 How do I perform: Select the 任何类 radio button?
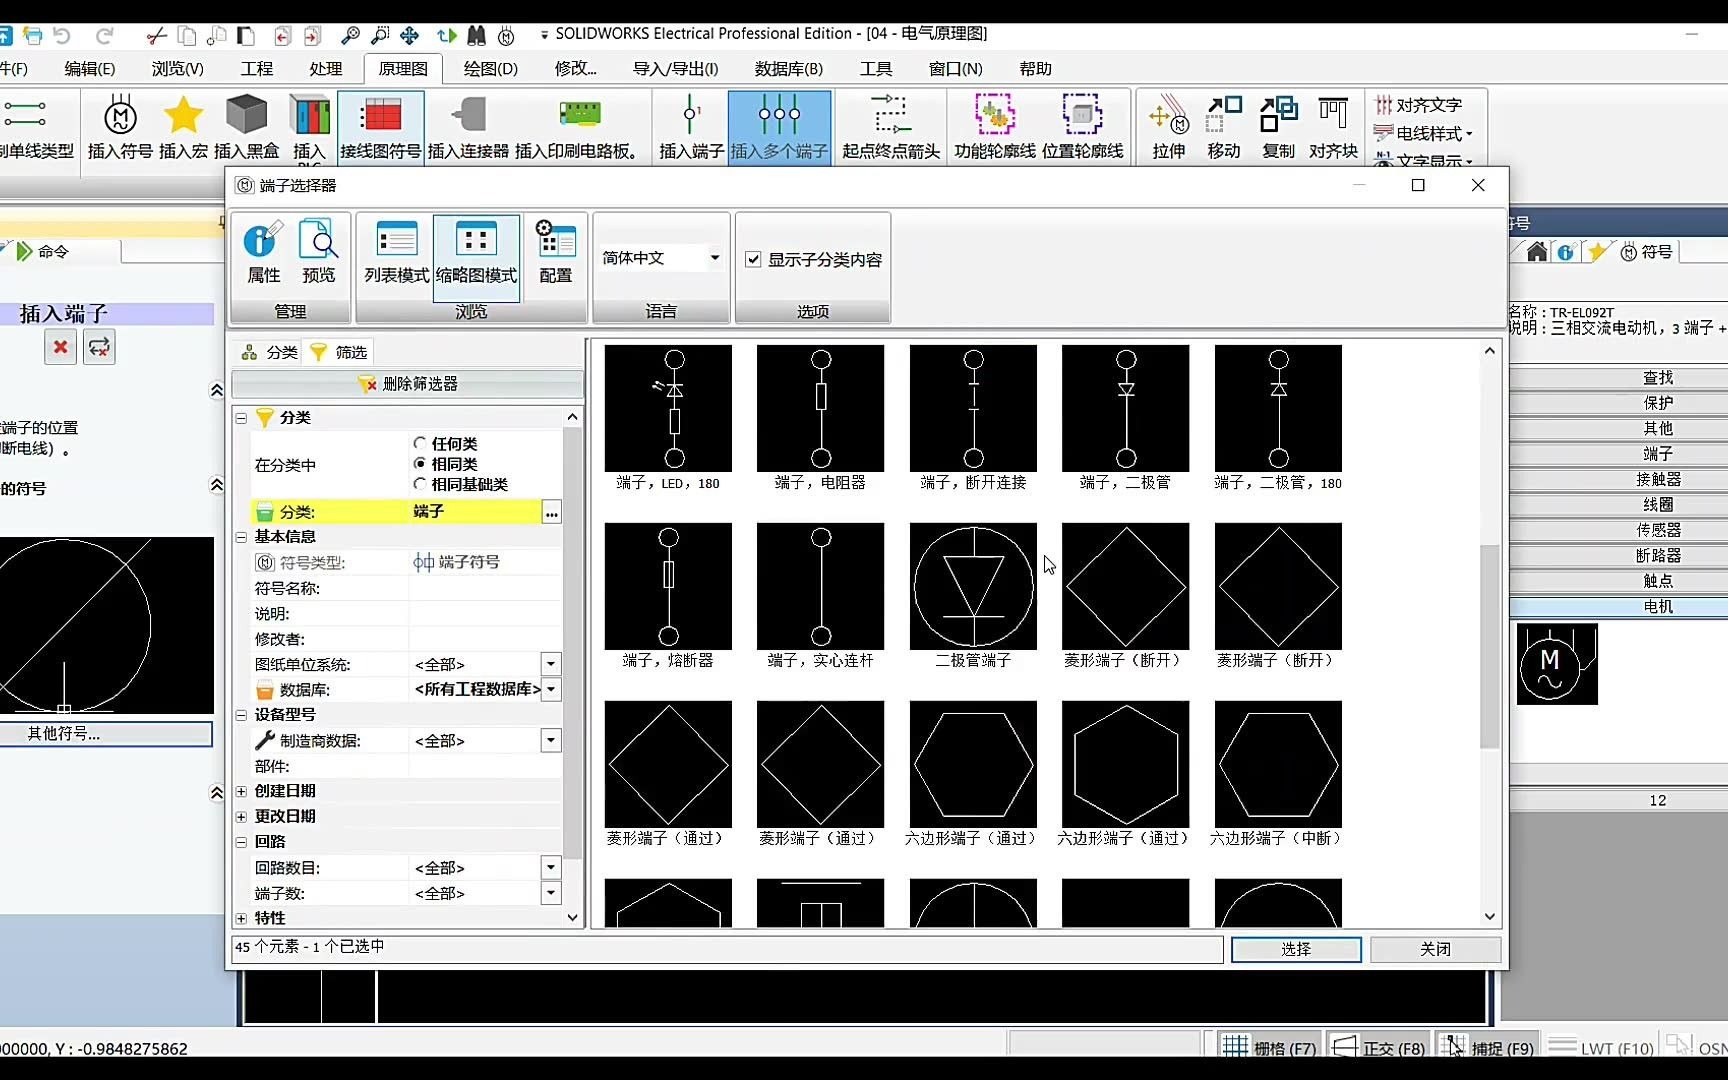[x=421, y=443]
